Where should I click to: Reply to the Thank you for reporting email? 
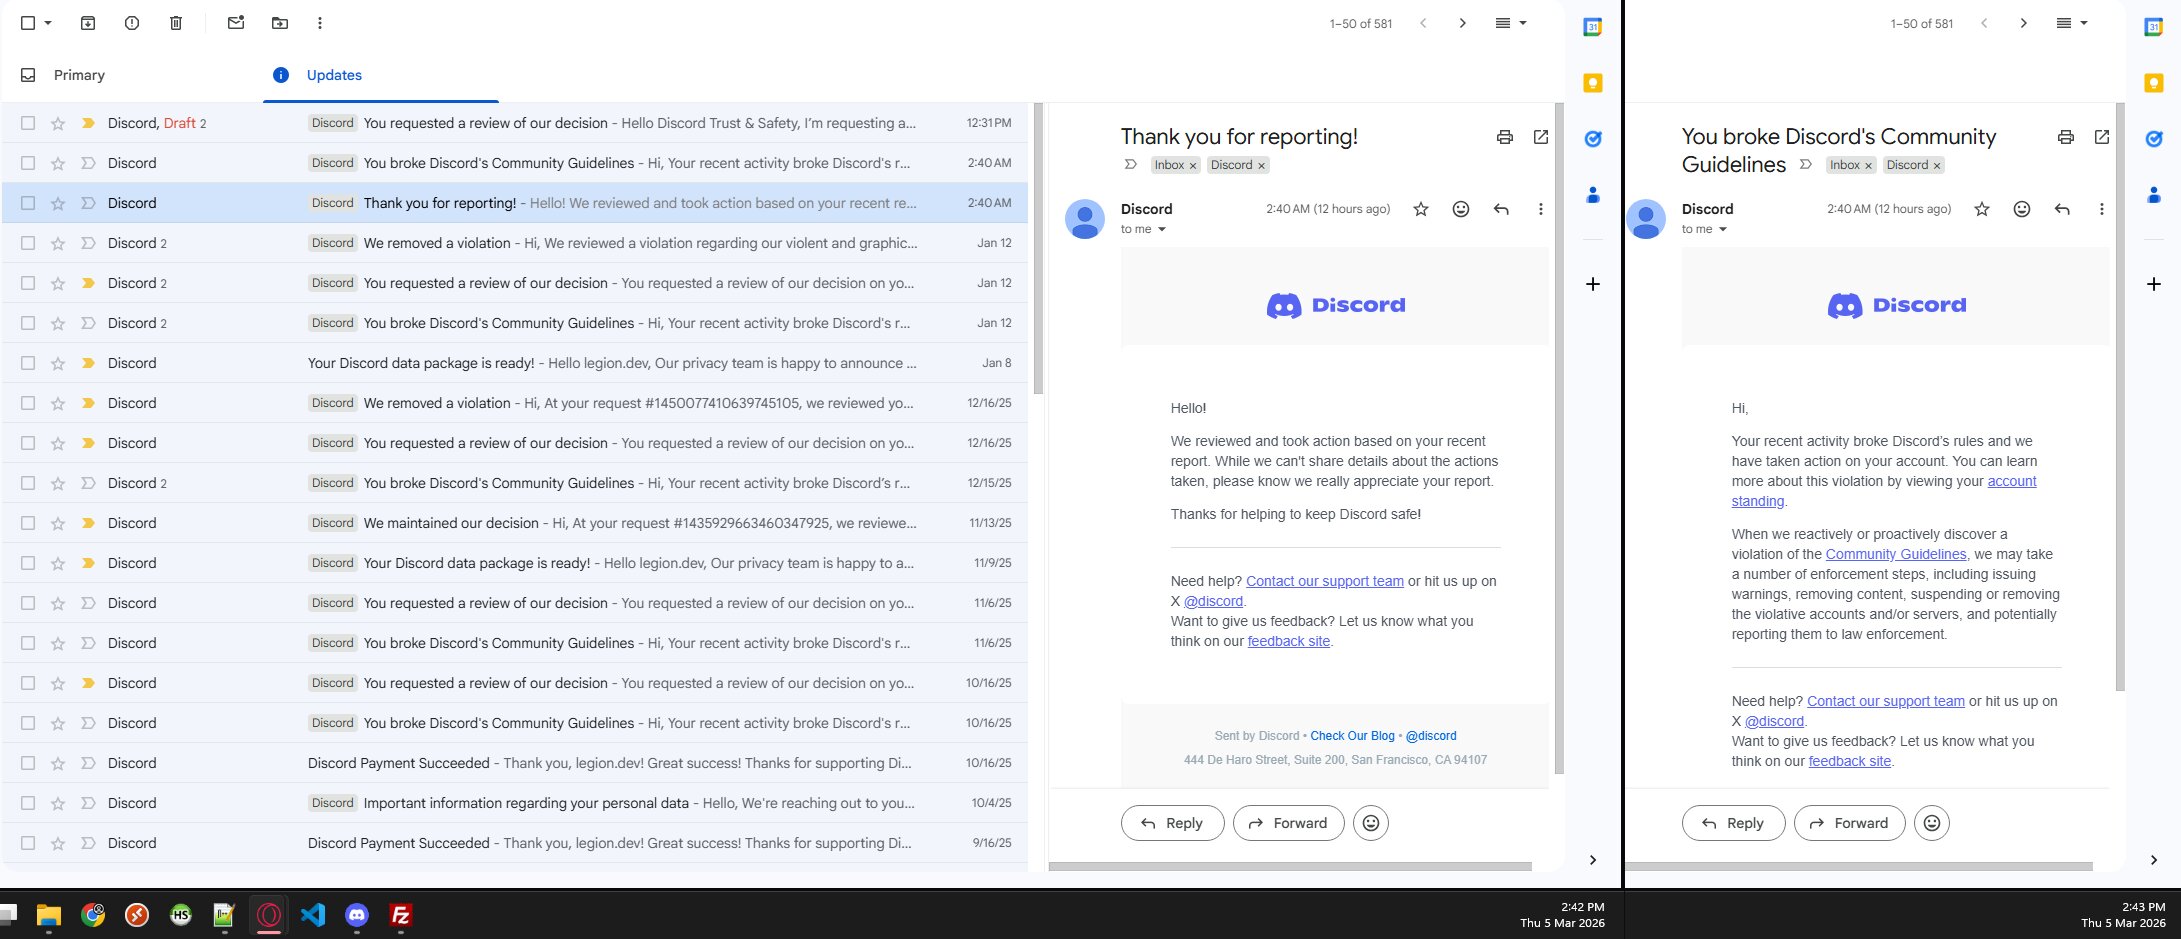[1172, 823]
